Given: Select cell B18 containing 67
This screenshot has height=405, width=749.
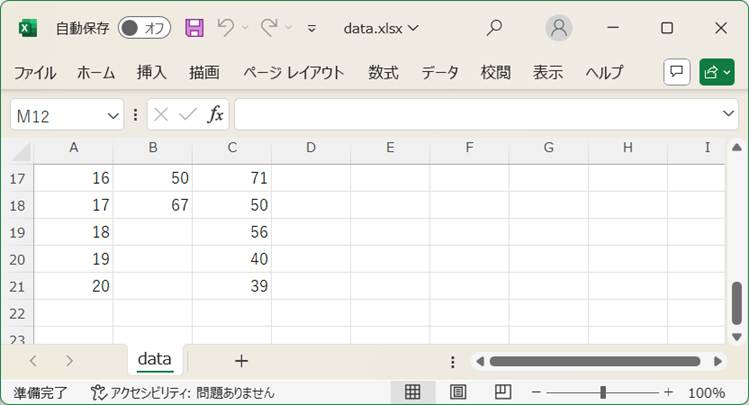Looking at the screenshot, I should click(x=152, y=205).
